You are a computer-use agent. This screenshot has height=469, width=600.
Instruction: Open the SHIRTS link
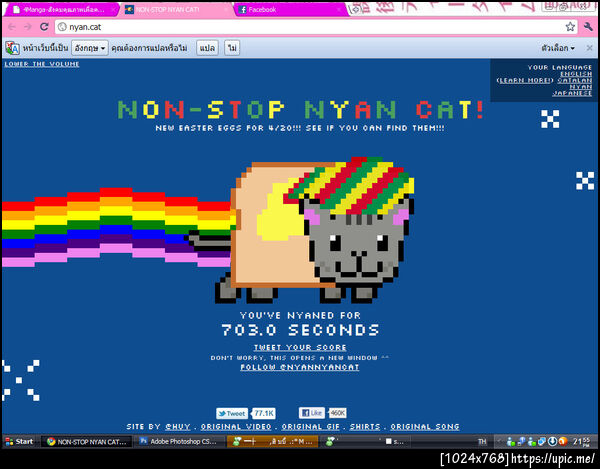pyautogui.click(x=365, y=427)
